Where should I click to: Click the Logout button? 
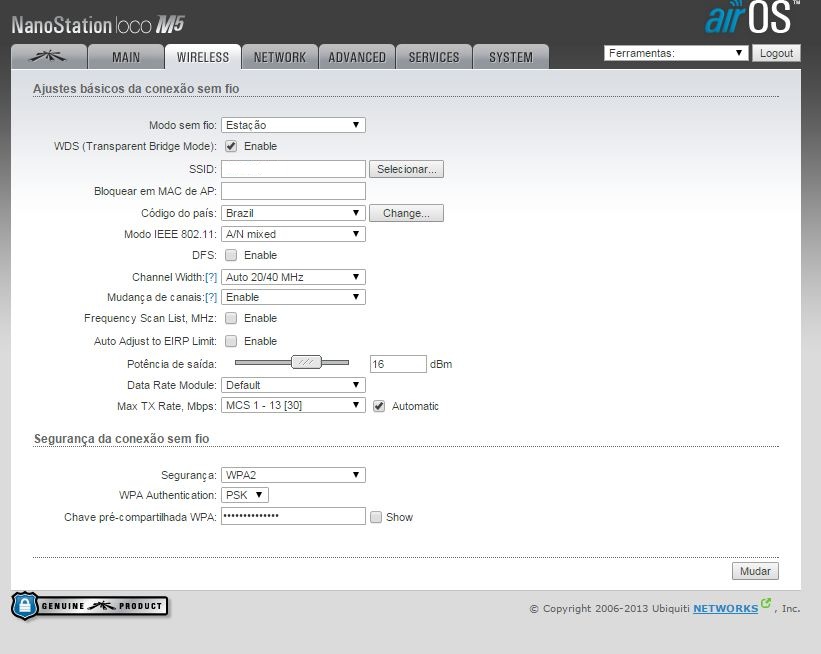776,53
